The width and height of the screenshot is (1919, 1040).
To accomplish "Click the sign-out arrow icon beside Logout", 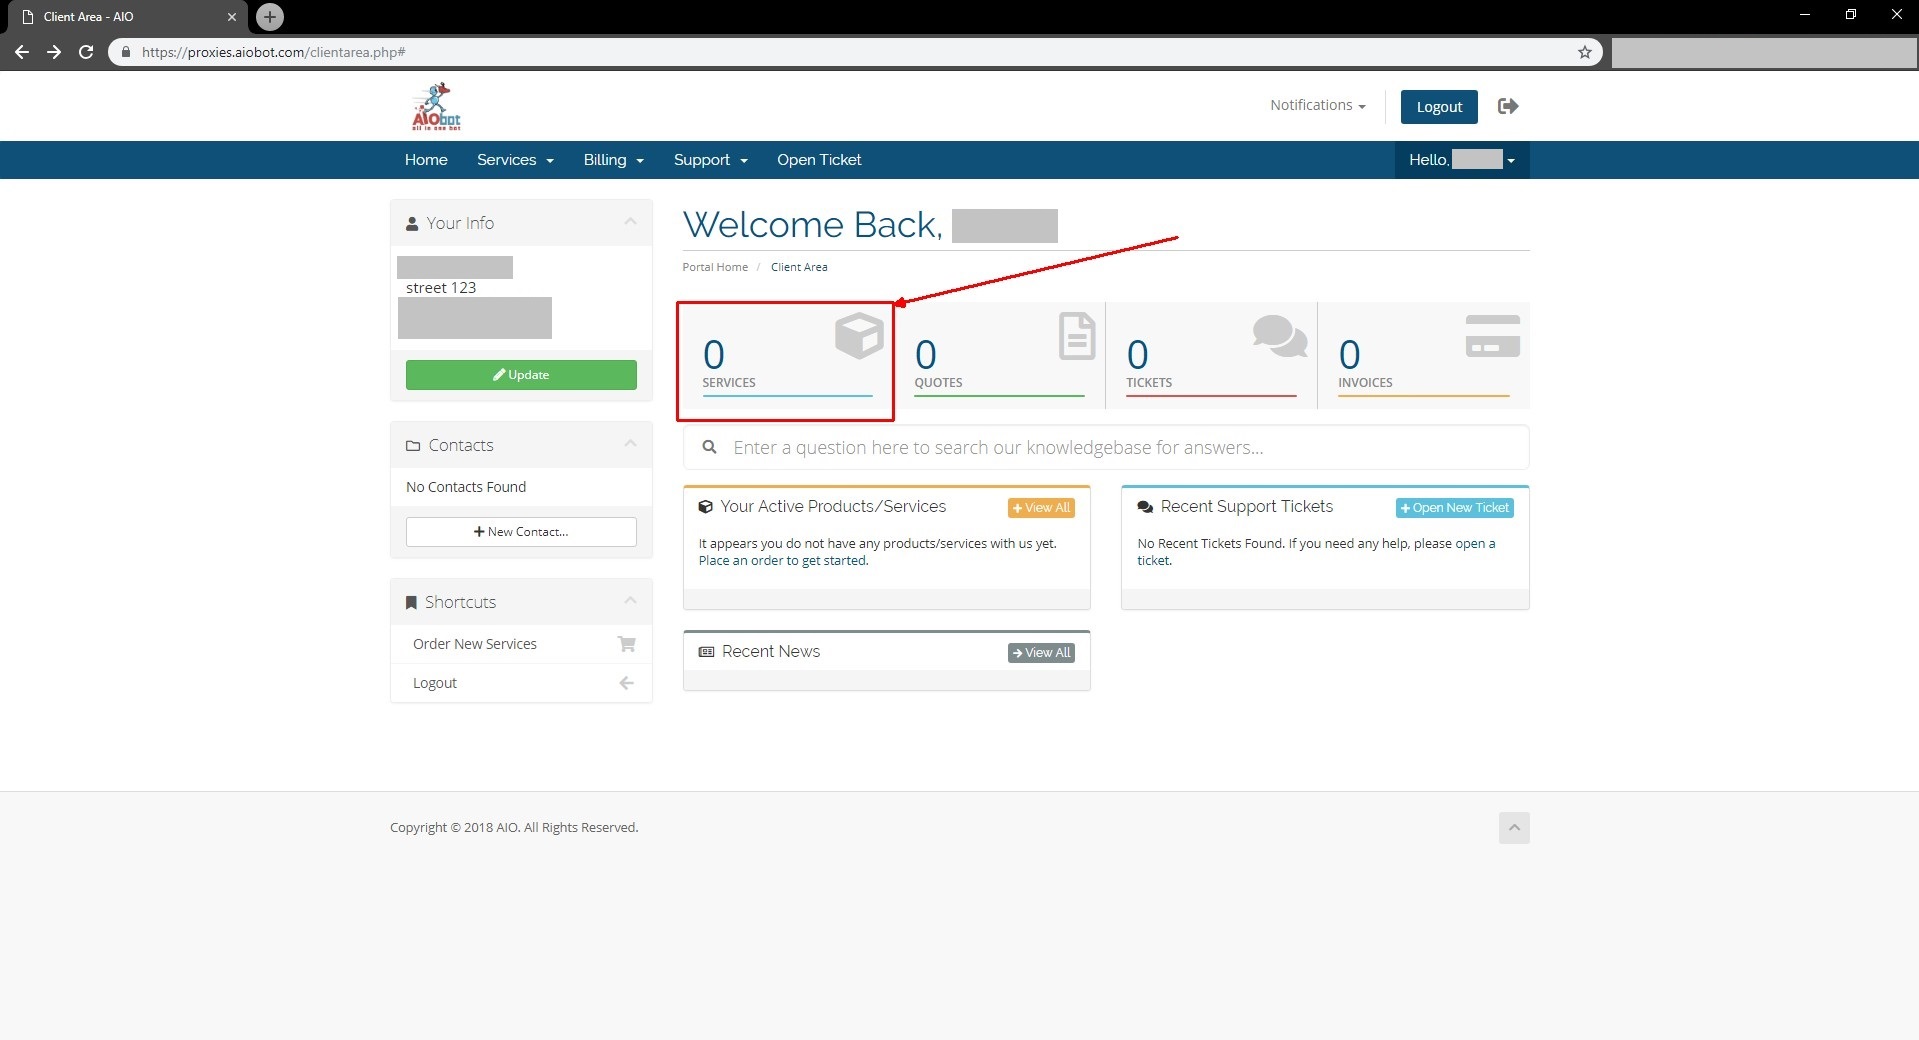I will click(1508, 106).
